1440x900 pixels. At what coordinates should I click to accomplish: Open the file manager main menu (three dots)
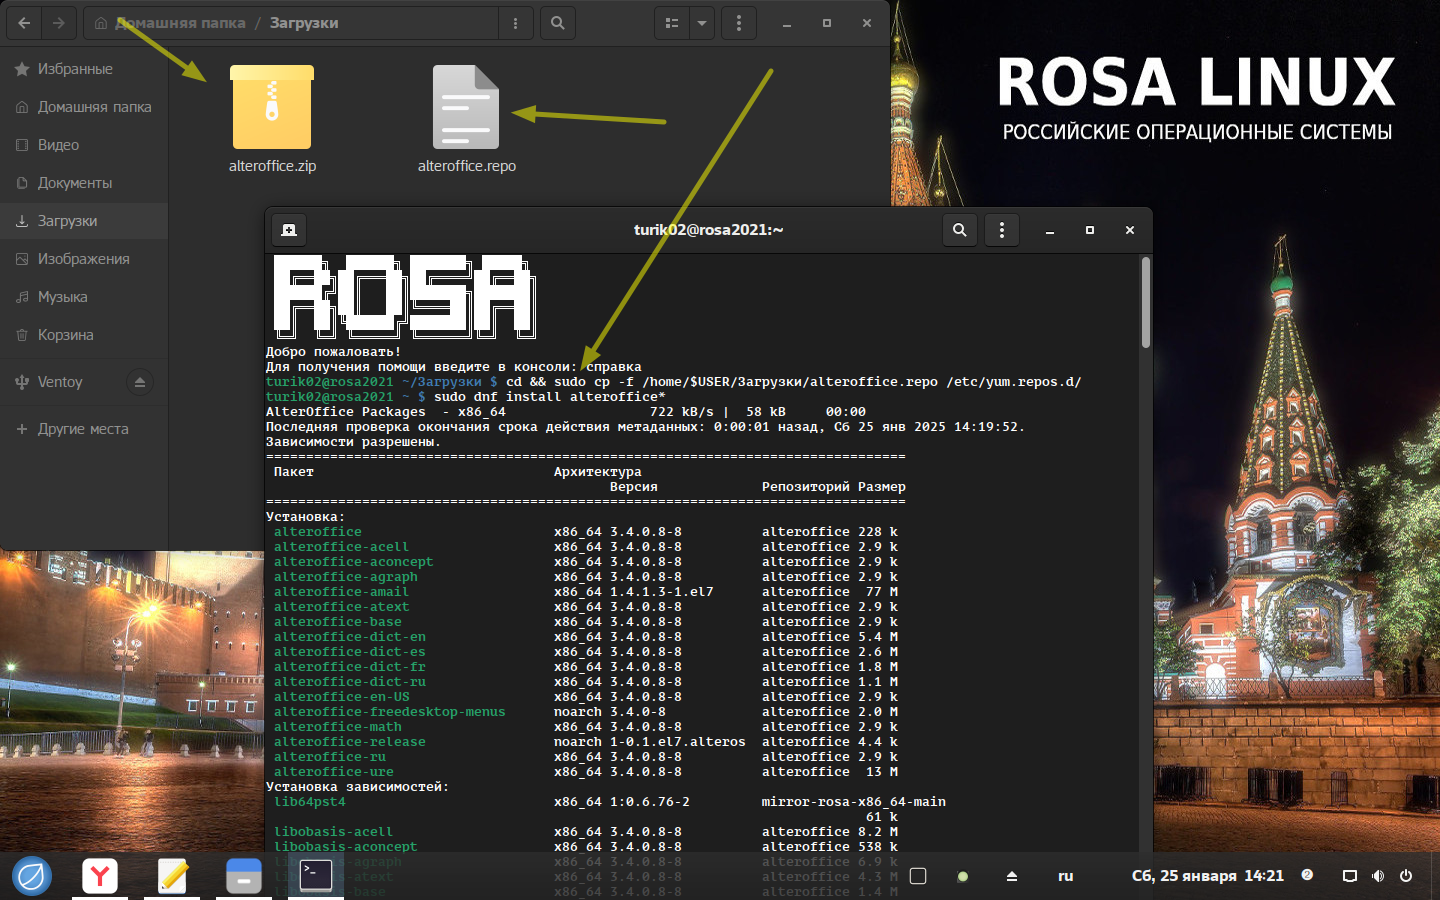[x=739, y=23]
